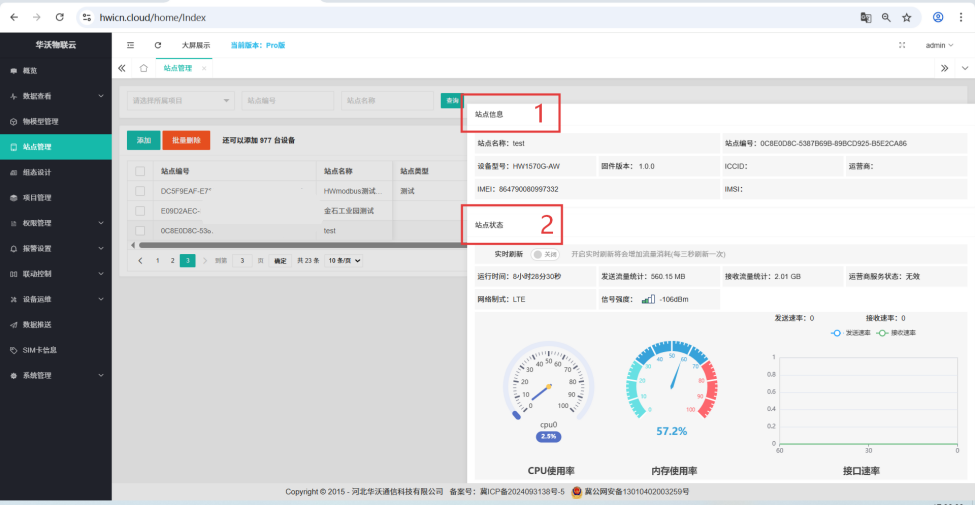This screenshot has width=975, height=505.
Task: Select current page 3 in pagination
Action: 188,261
